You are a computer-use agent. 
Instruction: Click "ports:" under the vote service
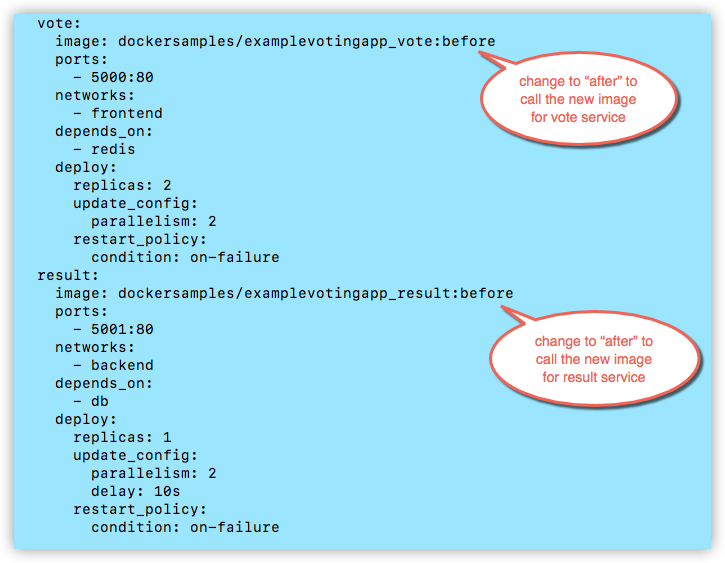[x=81, y=60]
